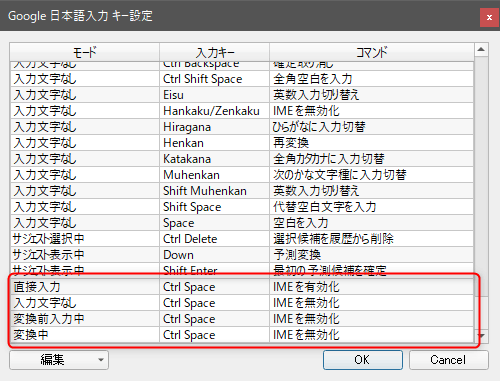Select Ctrl Space in the 変換中 row
This screenshot has height=381, width=500.
coord(214,335)
